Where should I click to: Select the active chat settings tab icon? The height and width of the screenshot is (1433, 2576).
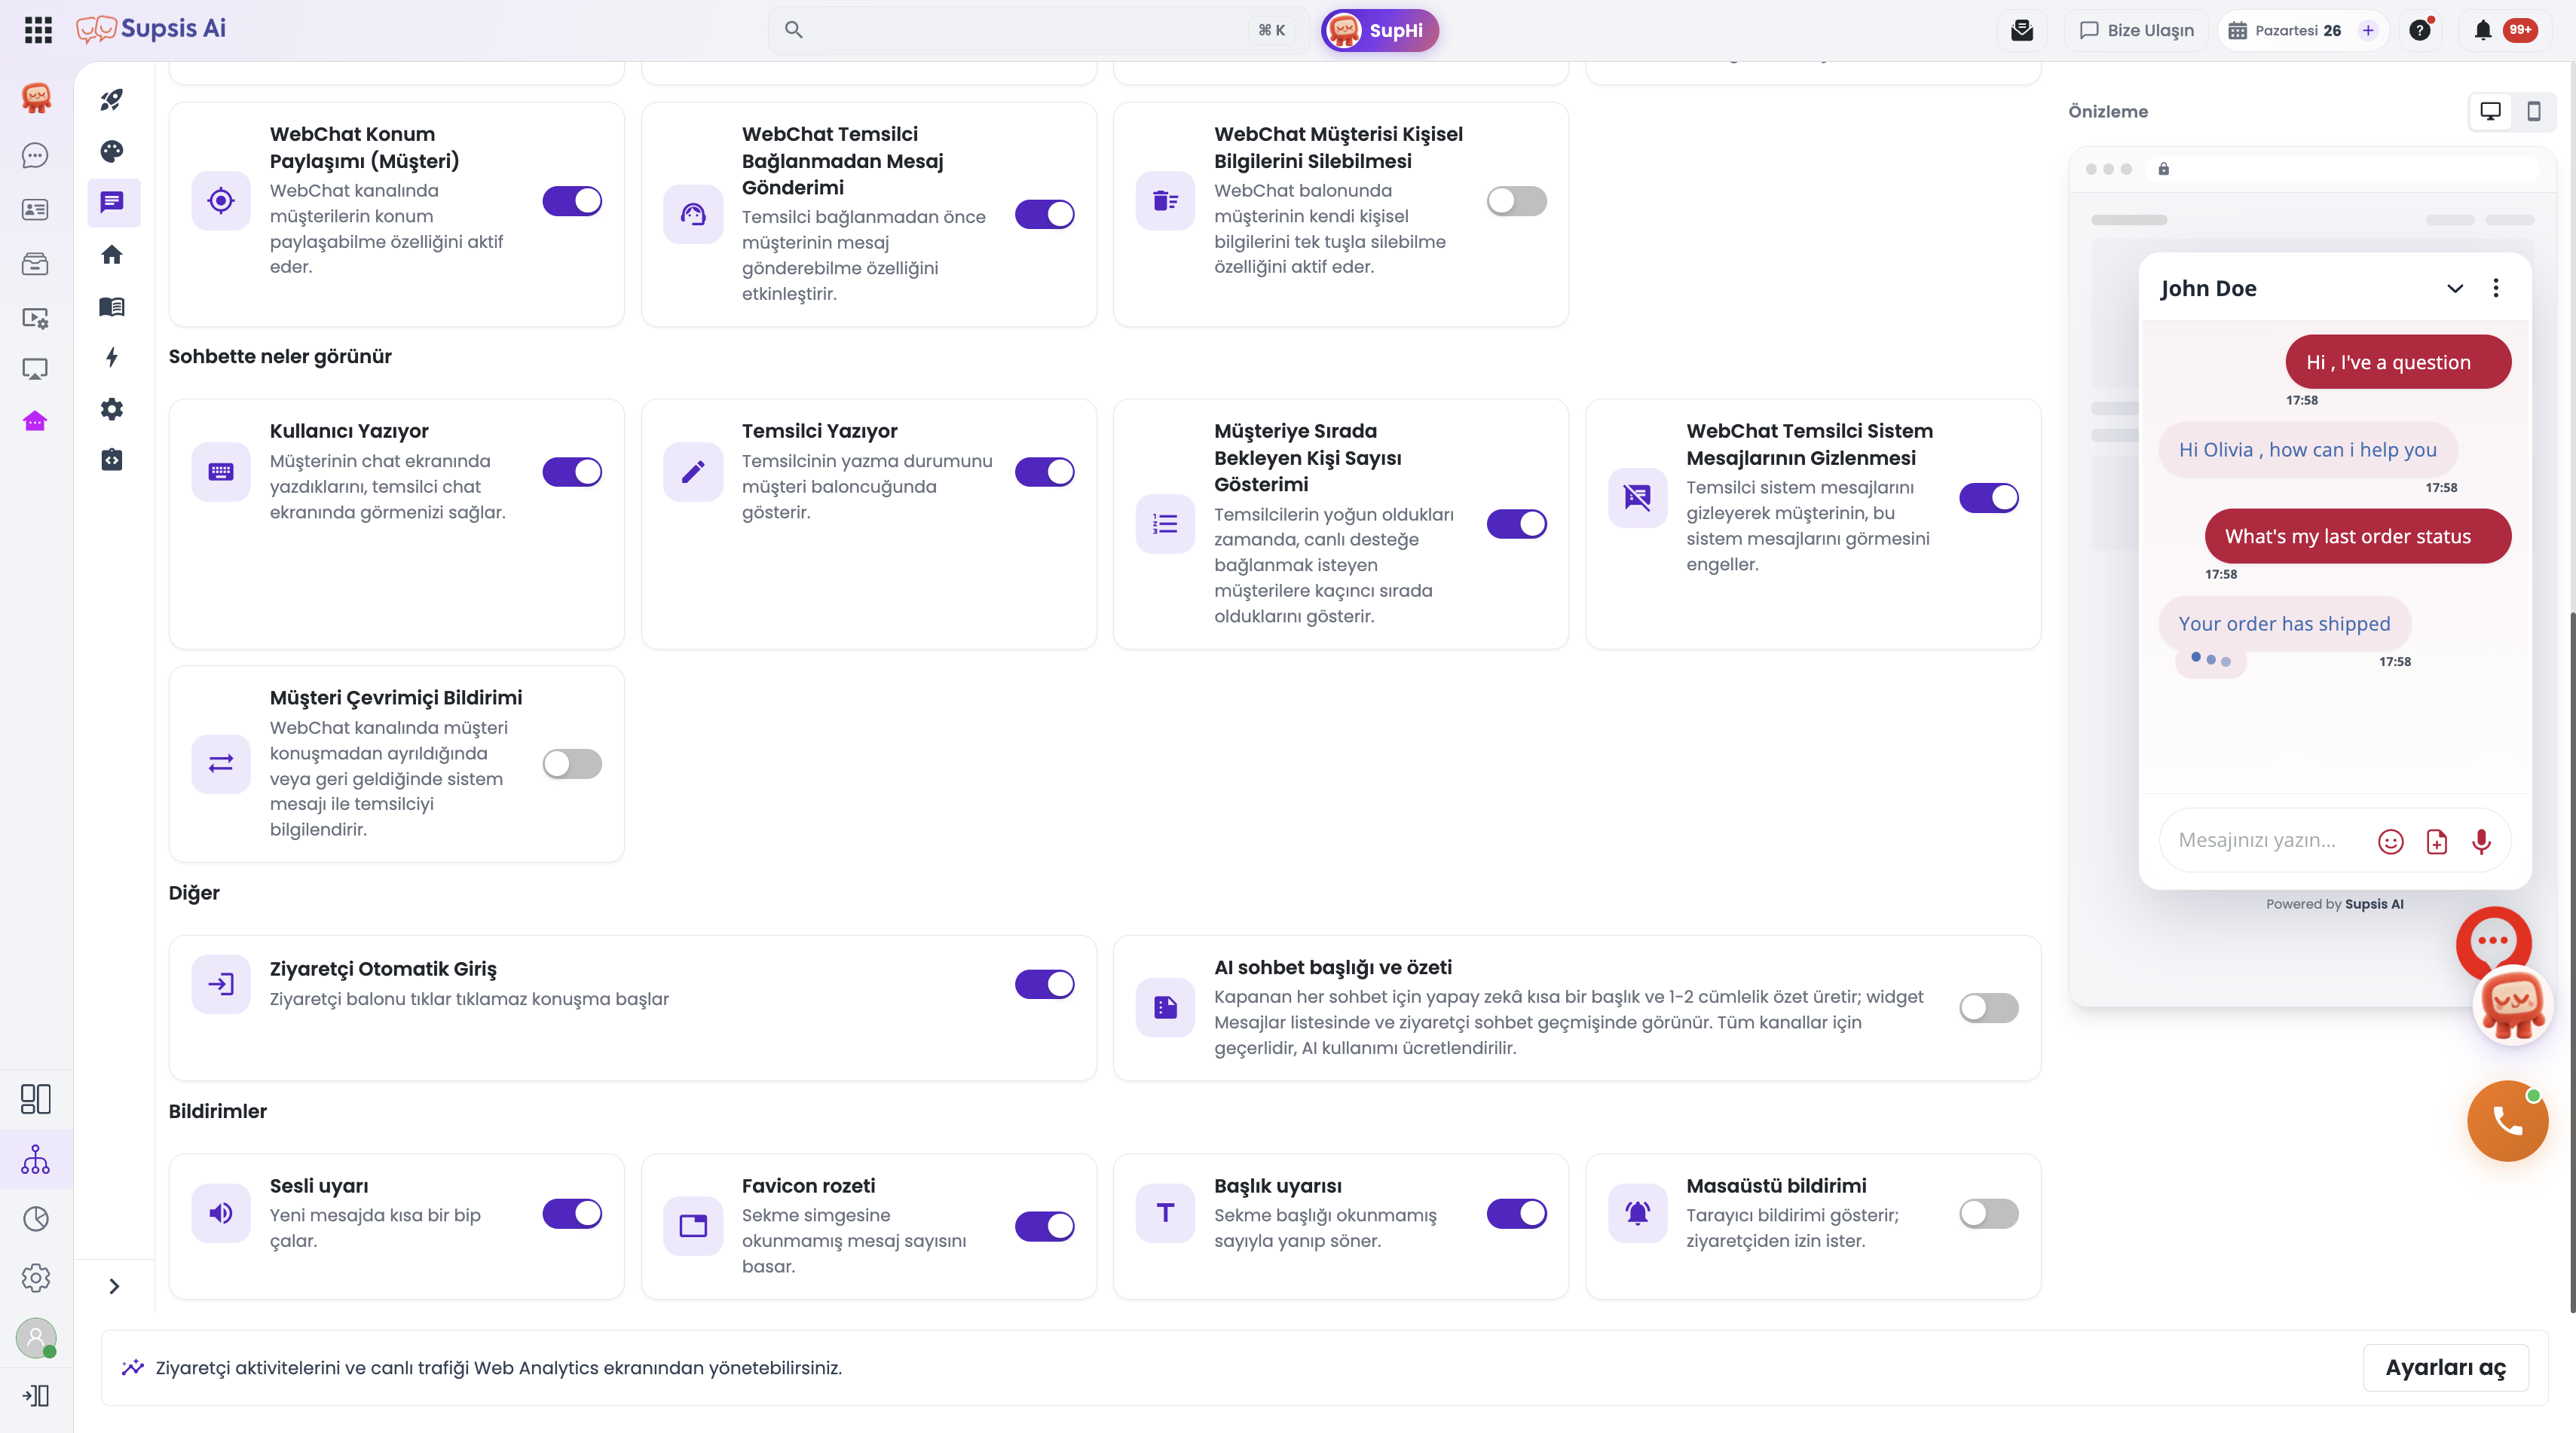pyautogui.click(x=112, y=203)
